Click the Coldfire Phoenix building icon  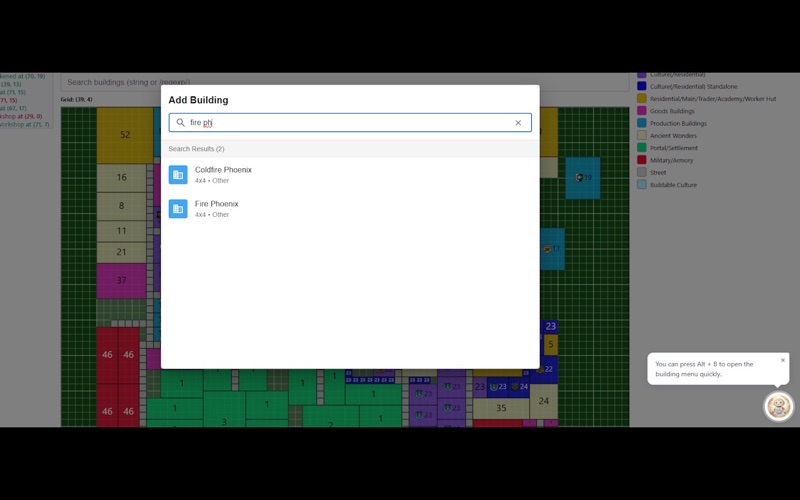(x=178, y=174)
